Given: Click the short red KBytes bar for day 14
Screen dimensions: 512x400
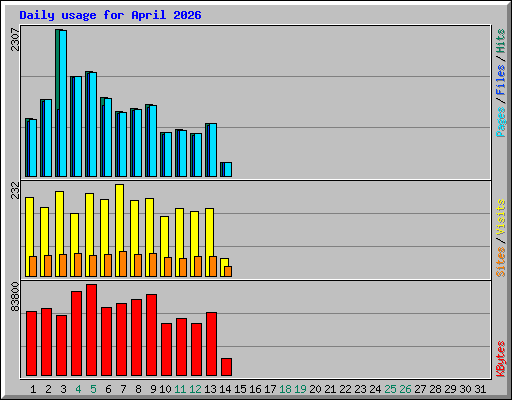Looking at the screenshot, I should [226, 367].
